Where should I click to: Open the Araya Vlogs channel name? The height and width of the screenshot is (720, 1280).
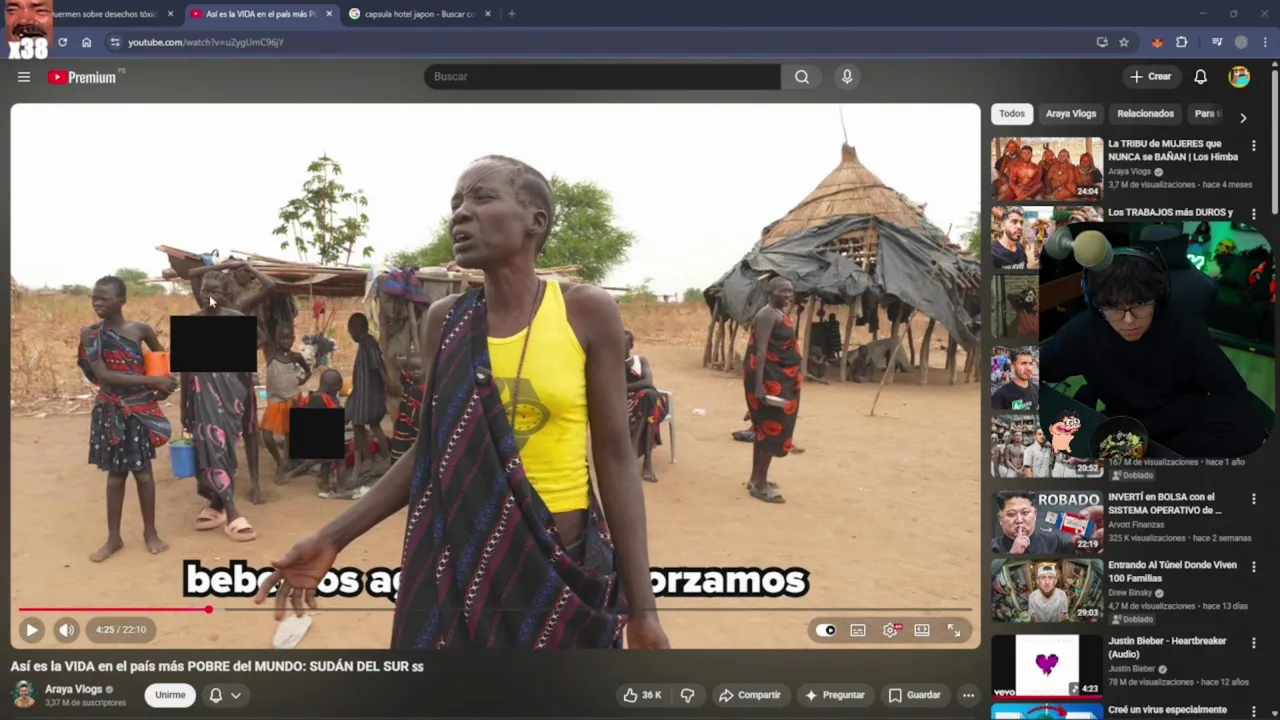[x=73, y=689]
